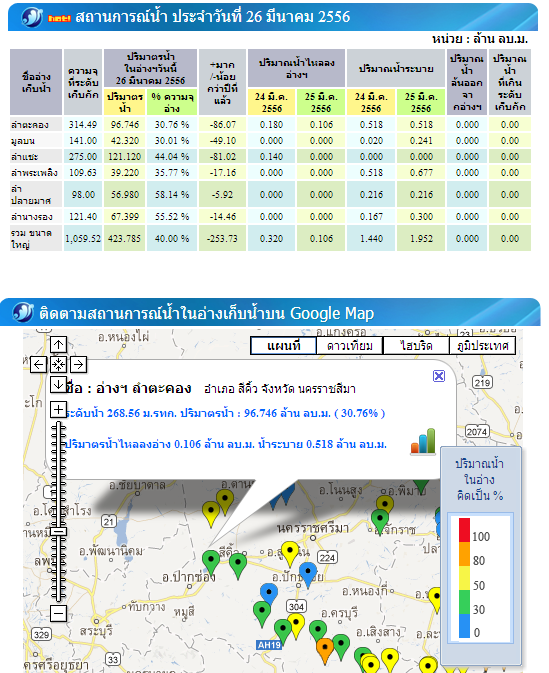Screen dimensions: 549x673
Task: Click the มูลบน reservoir name in the table
Action: [x=23, y=141]
